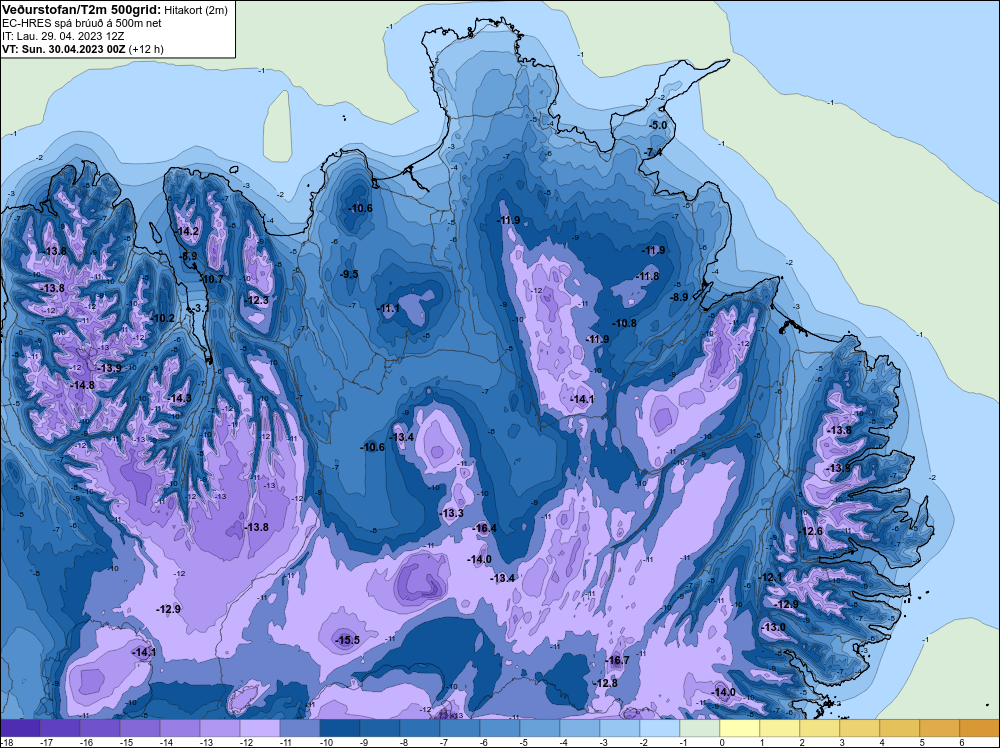Click the legend number -17

point(46,742)
